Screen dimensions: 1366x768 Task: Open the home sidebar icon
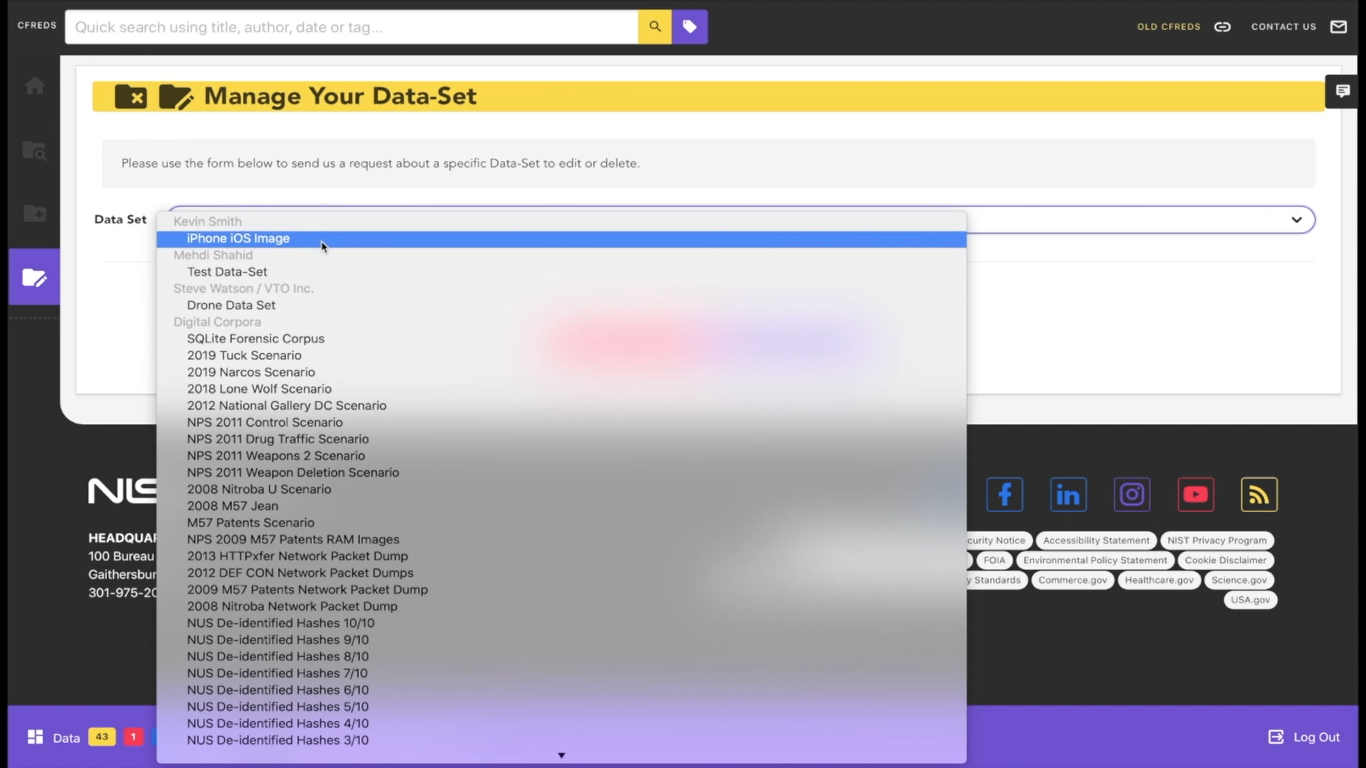(x=35, y=86)
